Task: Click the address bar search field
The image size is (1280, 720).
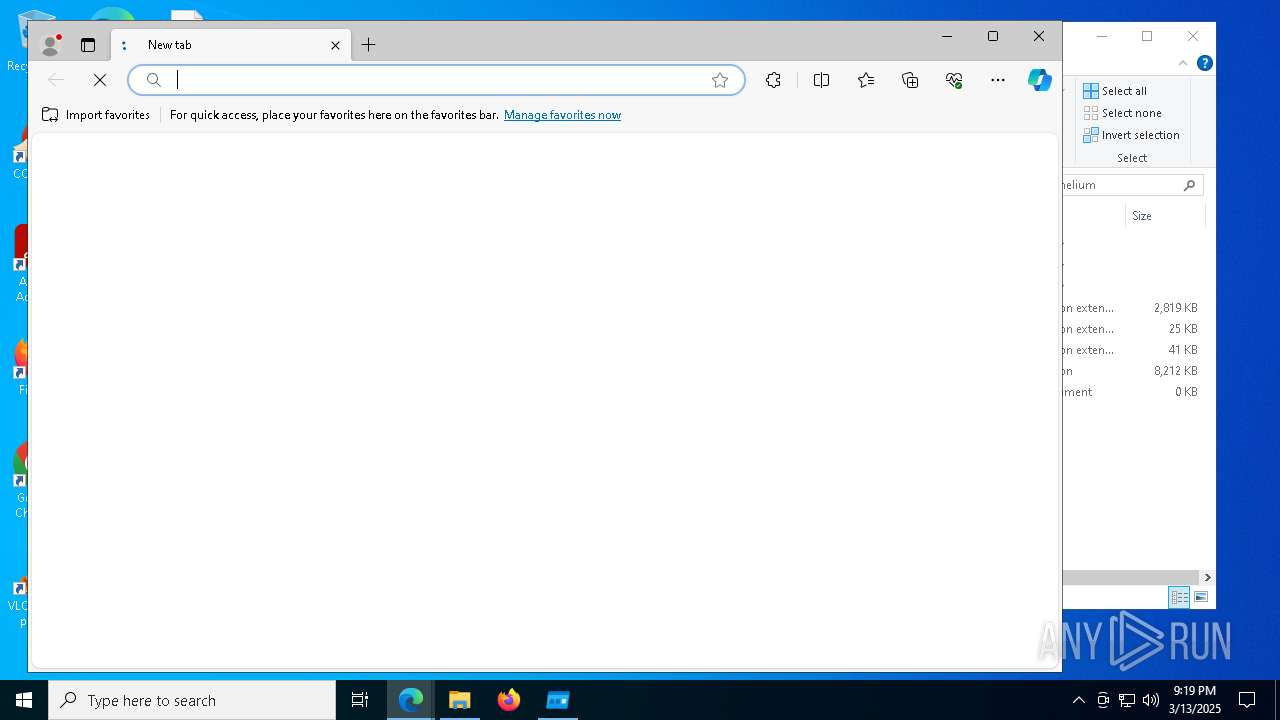Action: [x=436, y=80]
